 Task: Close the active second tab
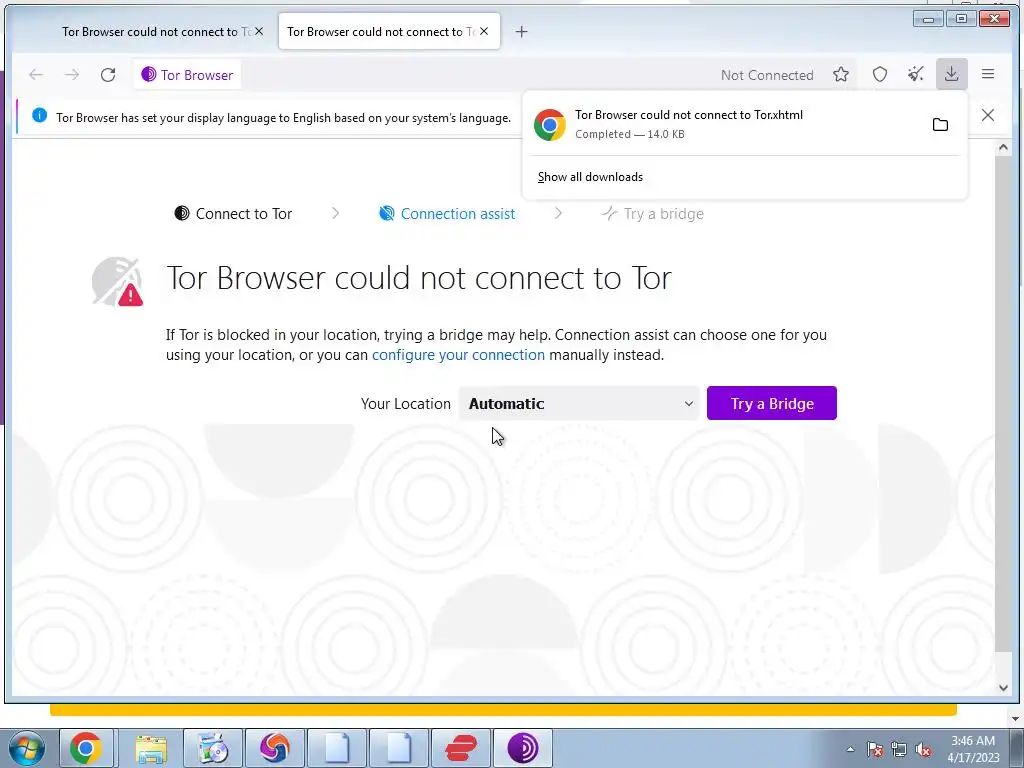click(x=484, y=31)
